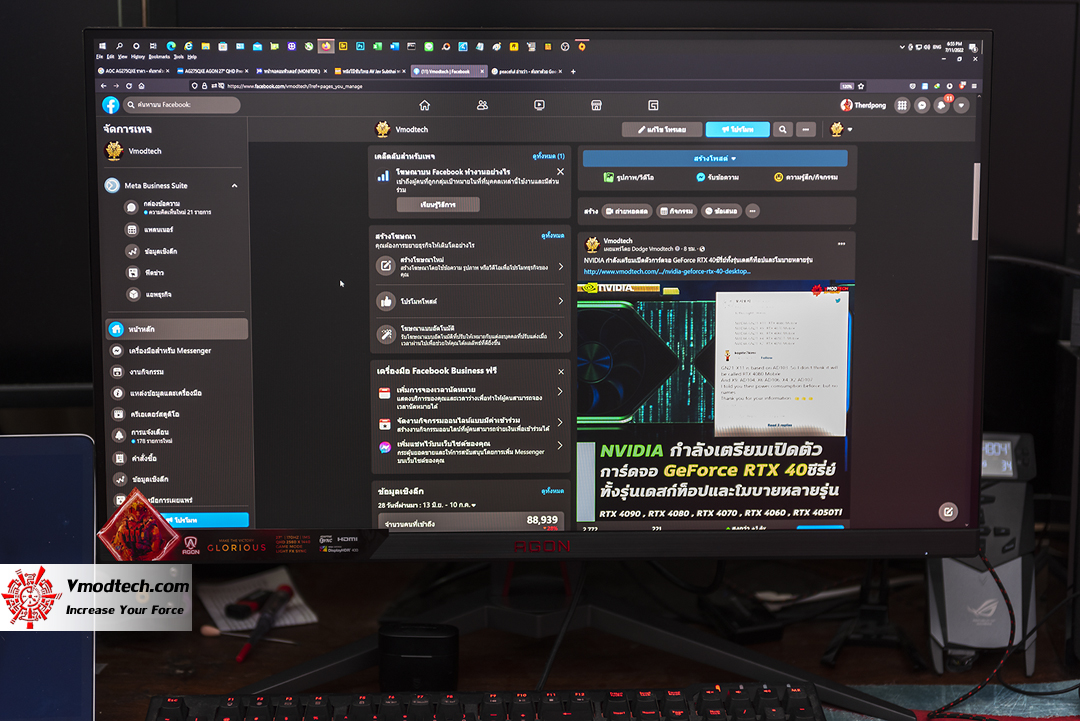Click the floating compose message icon
This screenshot has height=721, width=1080.
coord(948,512)
